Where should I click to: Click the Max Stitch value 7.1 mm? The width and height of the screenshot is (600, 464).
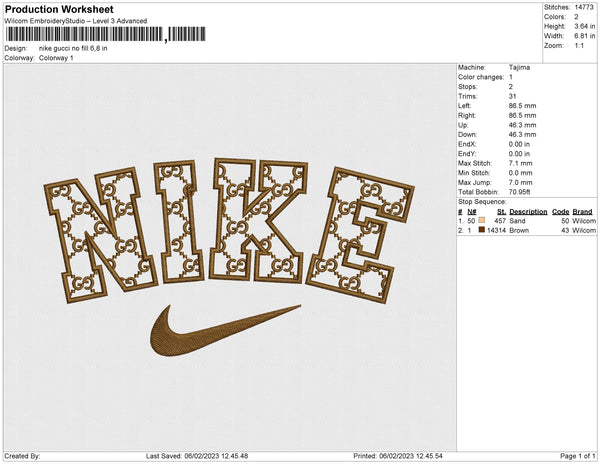pos(520,163)
